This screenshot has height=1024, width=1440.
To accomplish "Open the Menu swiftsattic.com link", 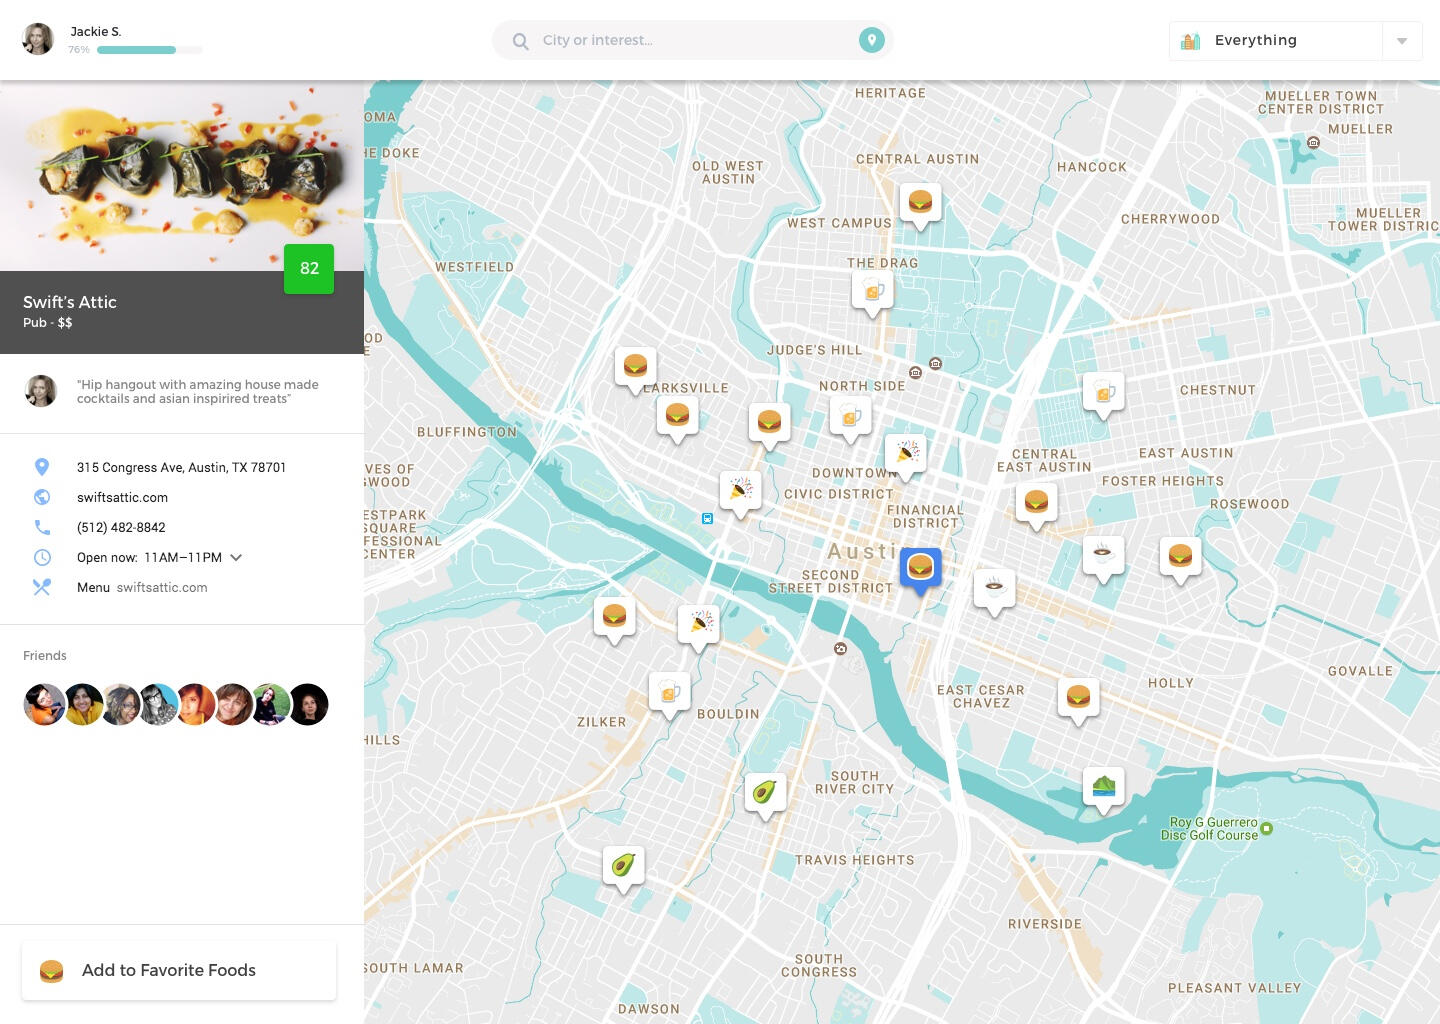I will tap(161, 587).
